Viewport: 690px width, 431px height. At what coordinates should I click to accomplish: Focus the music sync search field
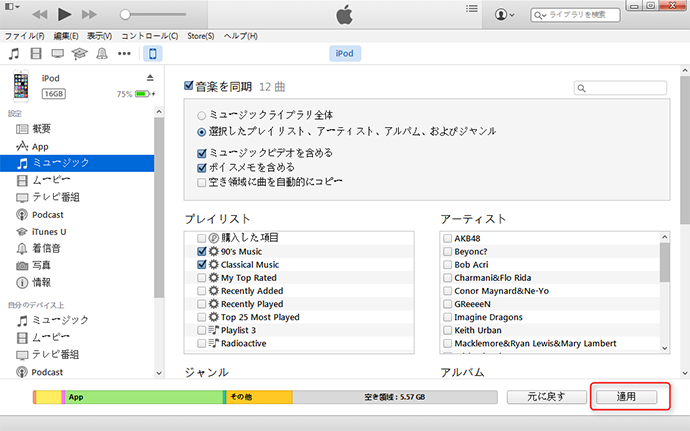point(620,88)
